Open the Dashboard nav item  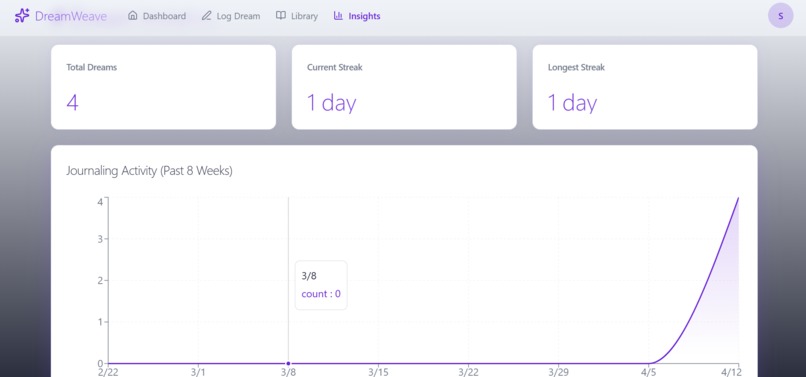[x=157, y=16]
